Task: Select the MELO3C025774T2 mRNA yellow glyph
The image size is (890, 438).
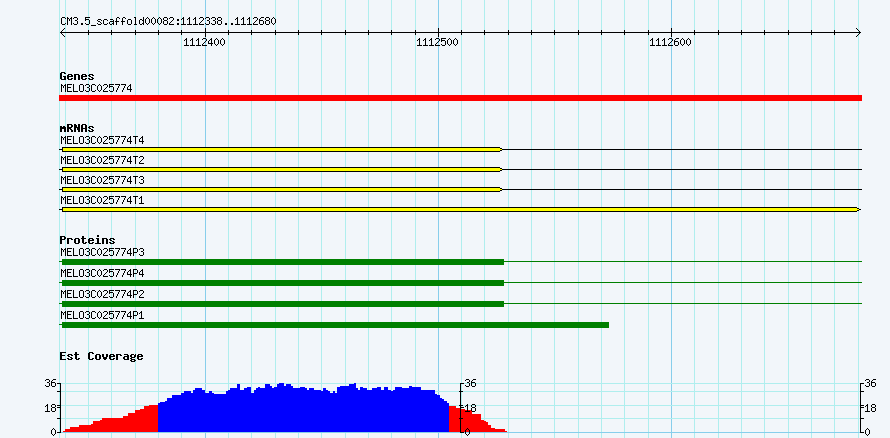Action: tap(282, 170)
